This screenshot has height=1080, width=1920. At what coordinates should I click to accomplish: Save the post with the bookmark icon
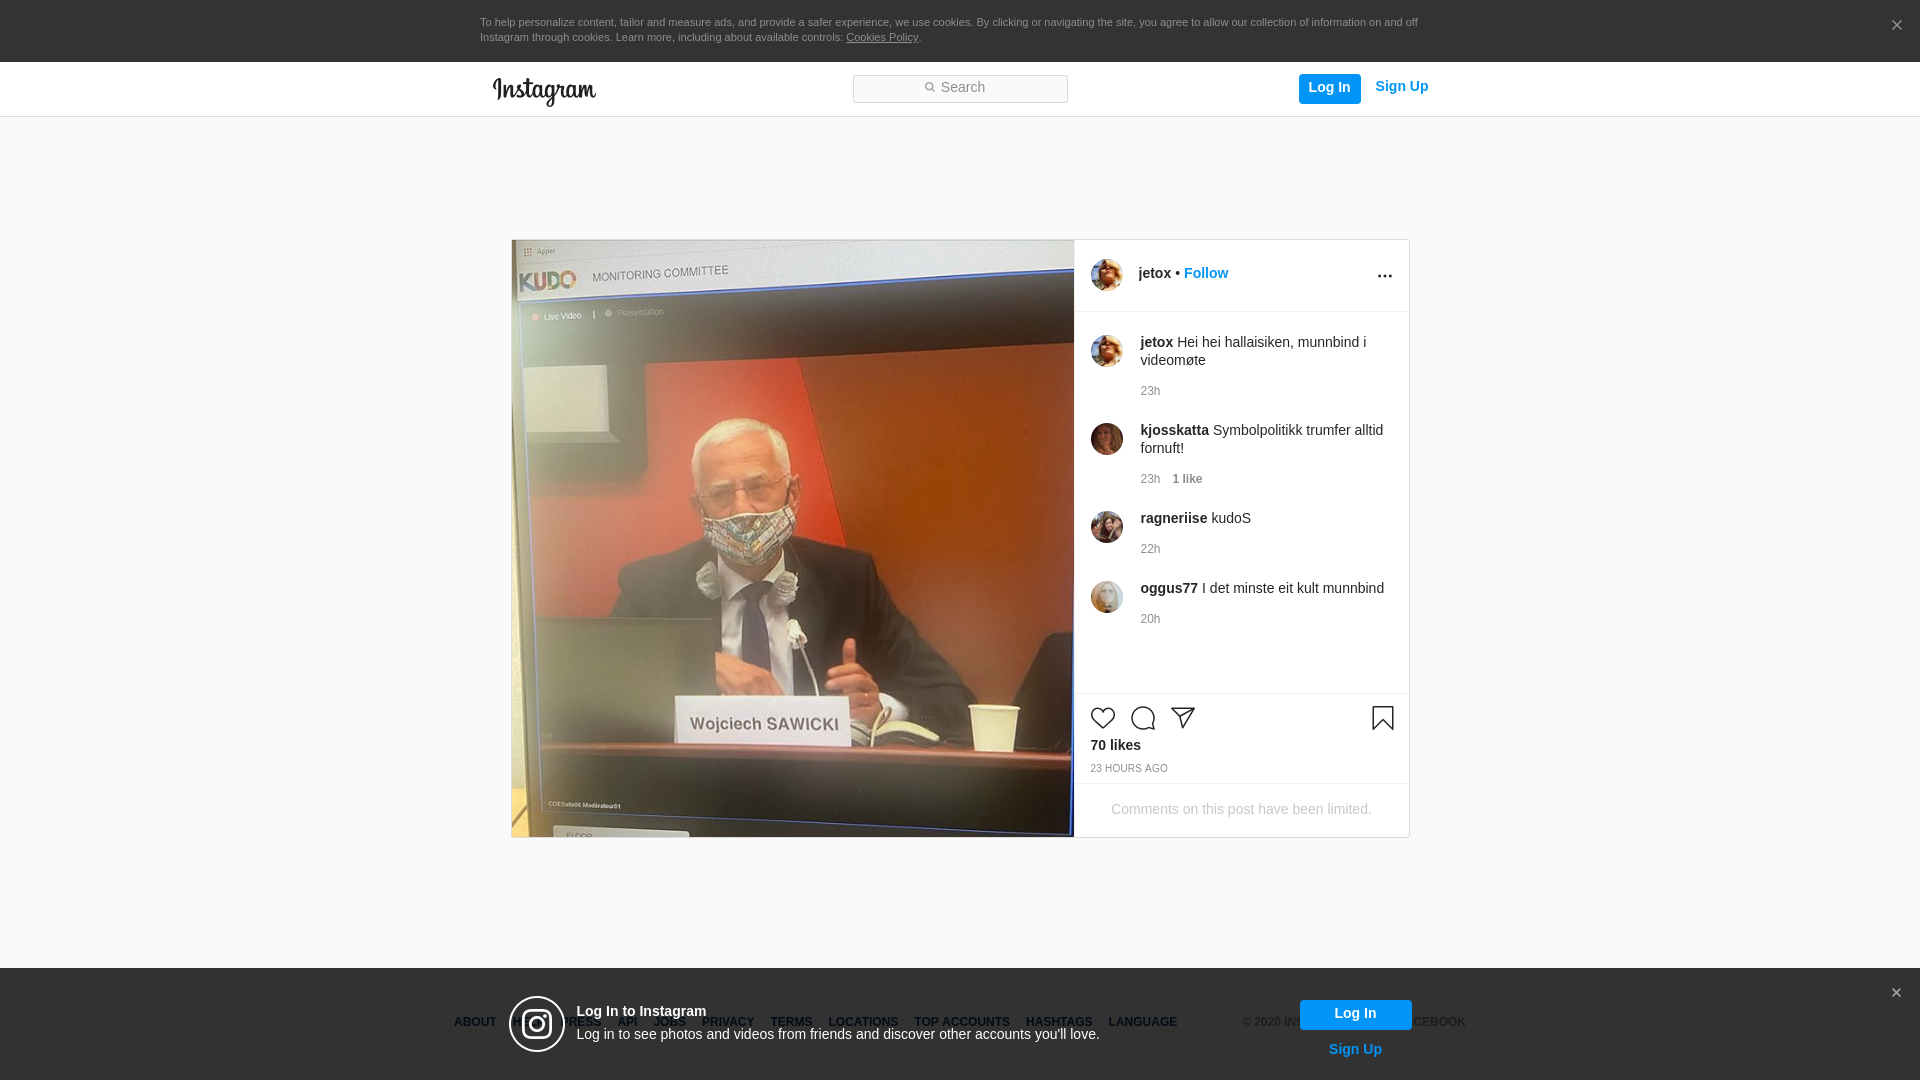[1382, 718]
